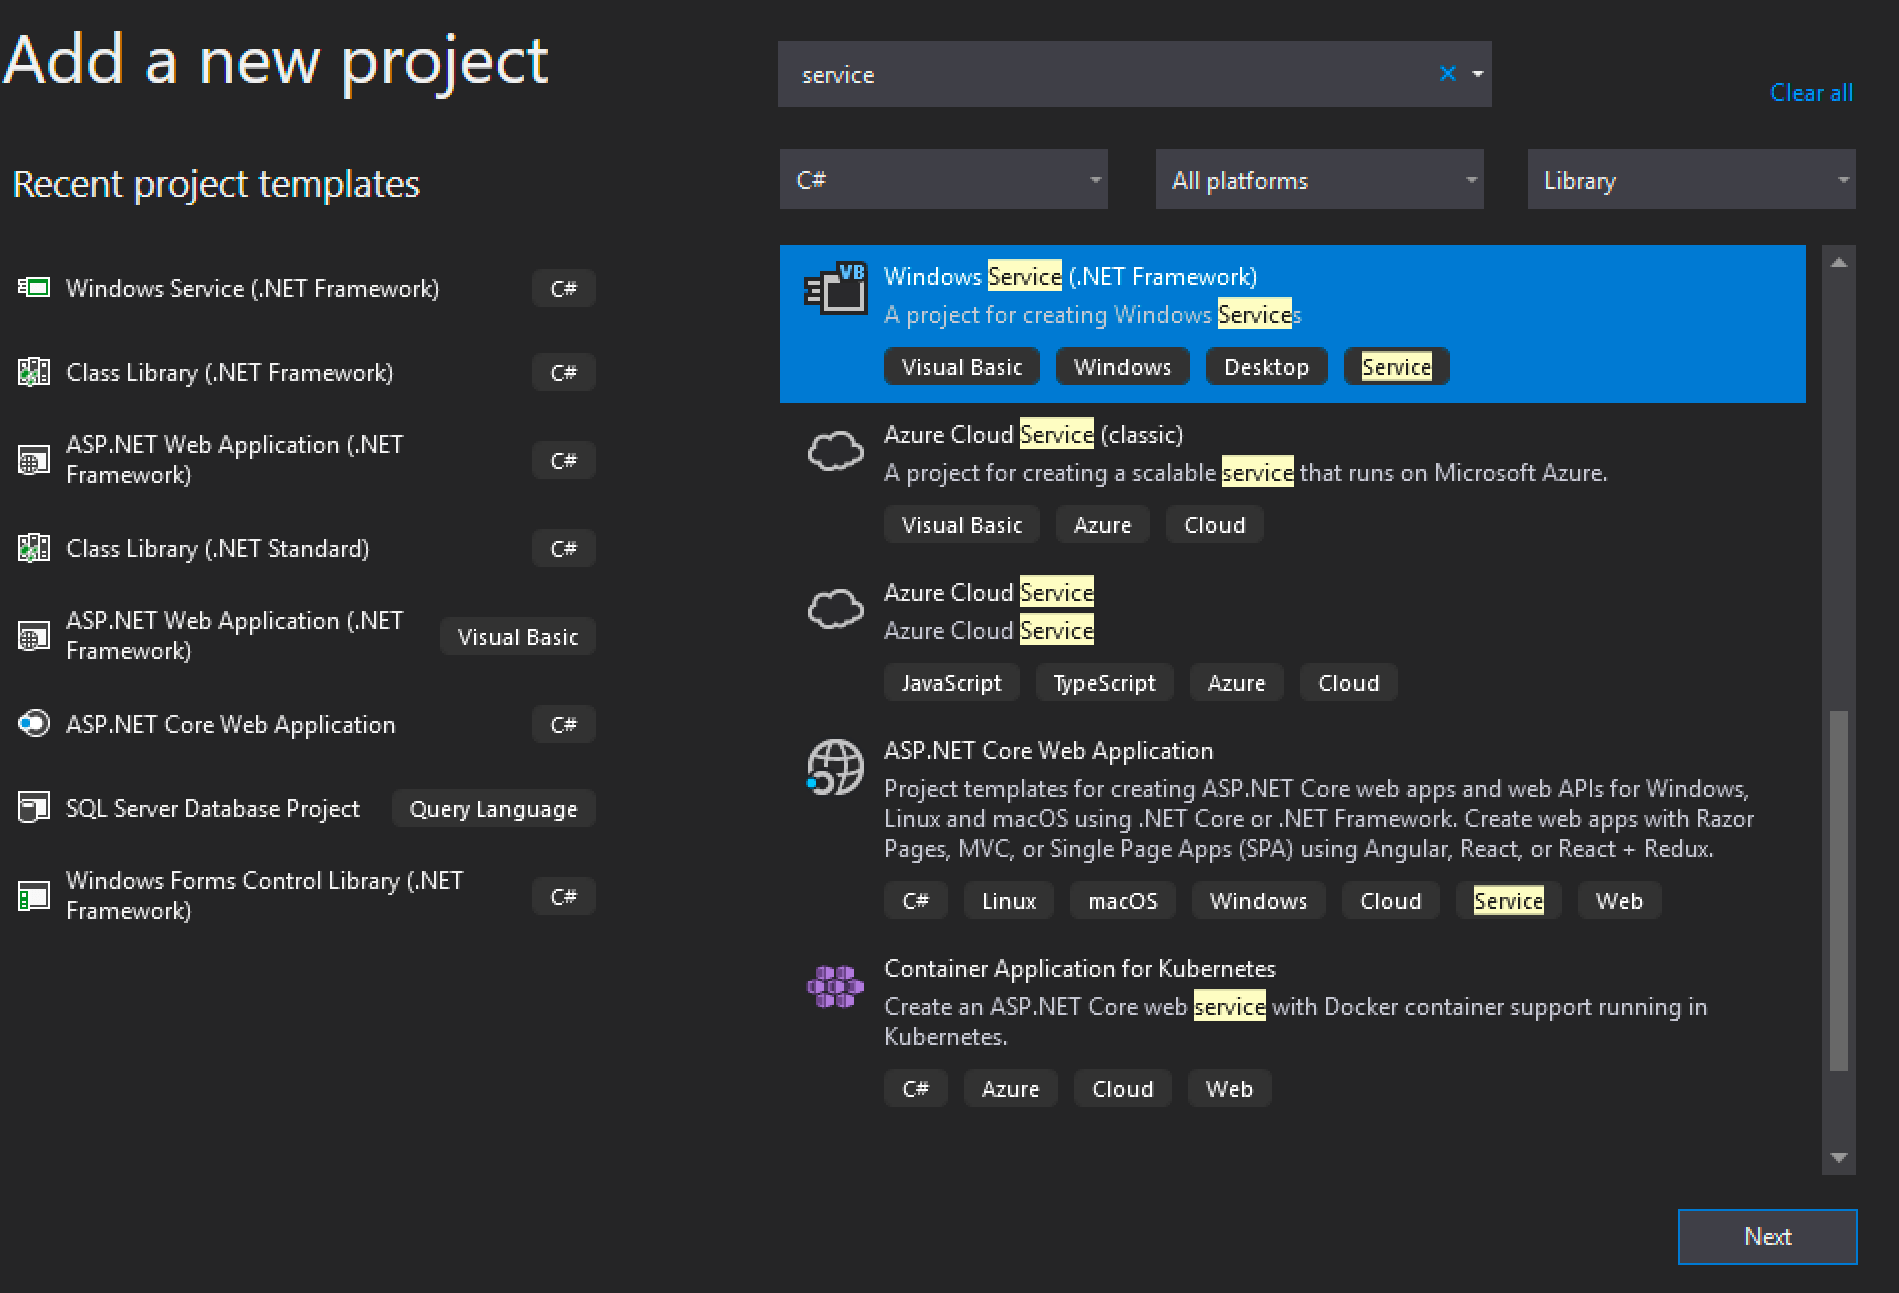The height and width of the screenshot is (1293, 1899).
Task: Click the Azure Cloud Service (classic) cloud icon
Action: click(x=836, y=451)
